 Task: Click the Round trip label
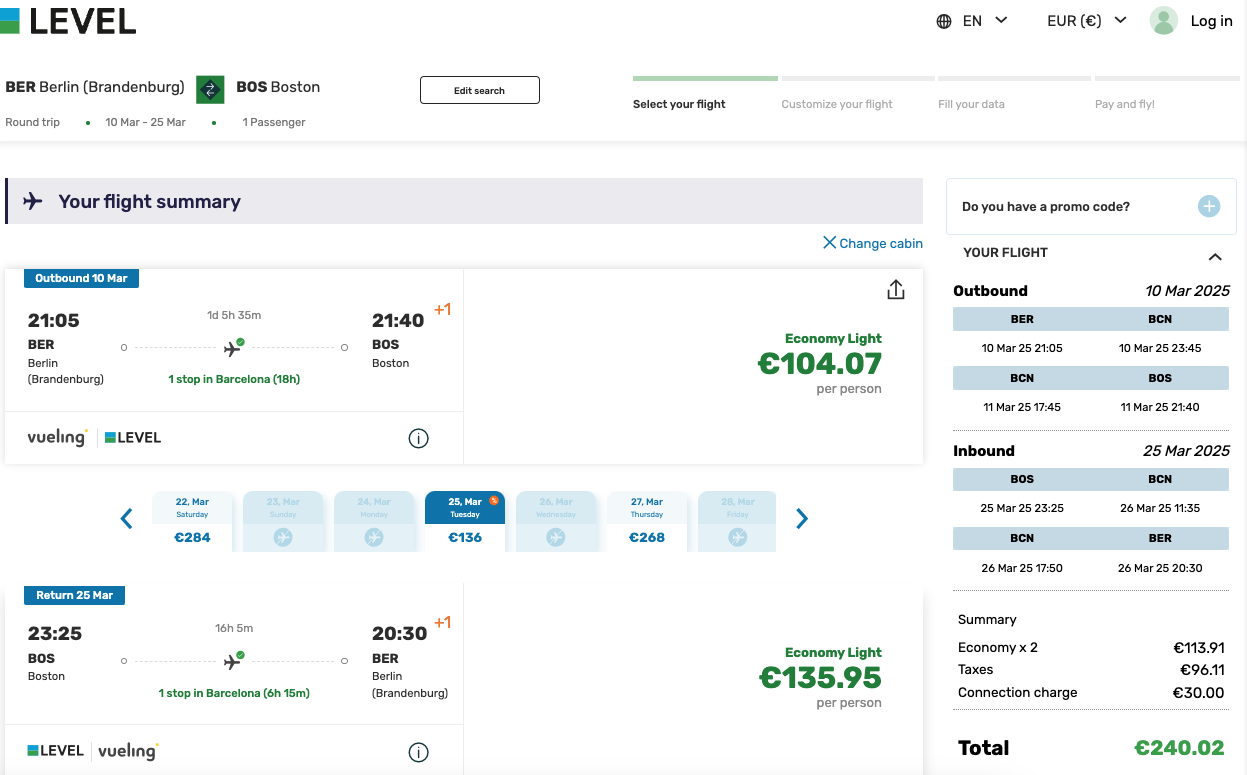[x=33, y=122]
